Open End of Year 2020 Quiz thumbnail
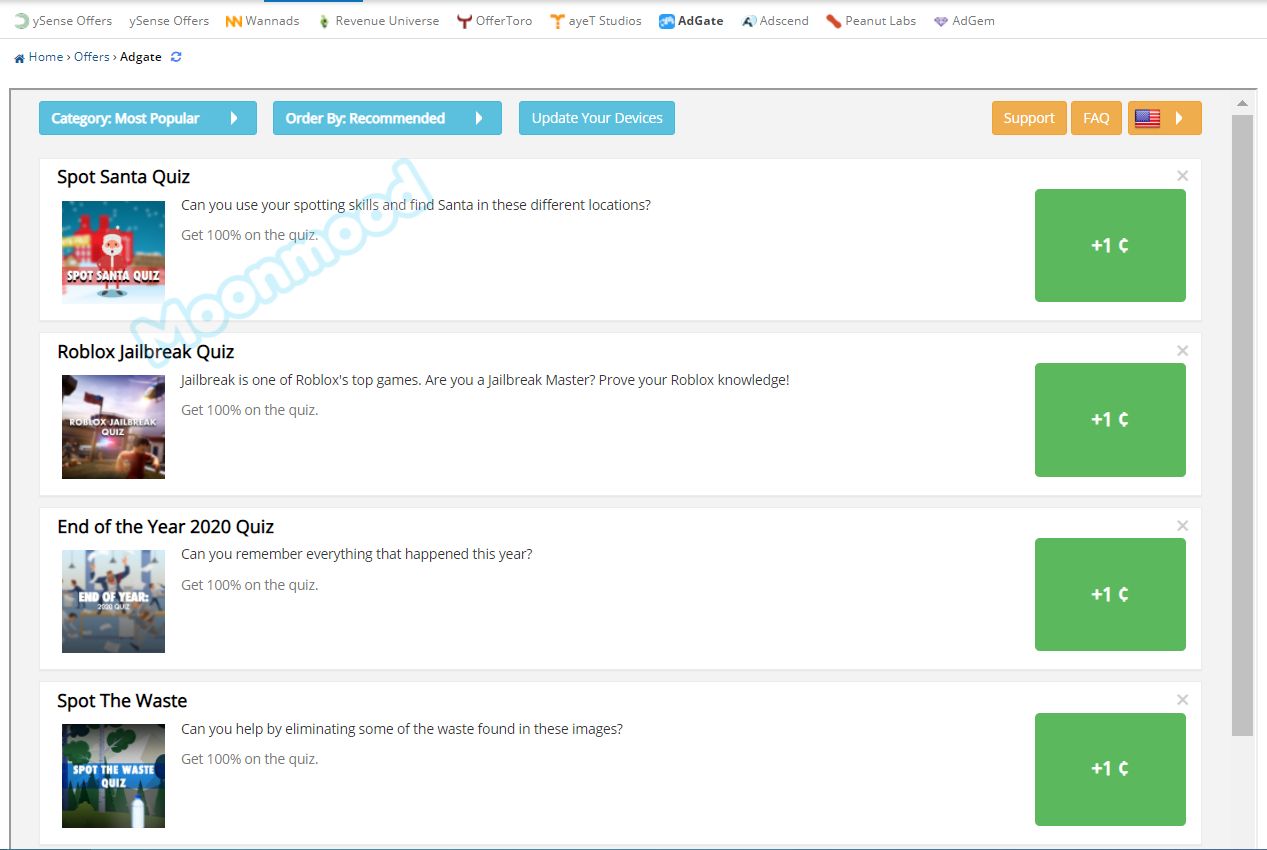 click(x=113, y=601)
